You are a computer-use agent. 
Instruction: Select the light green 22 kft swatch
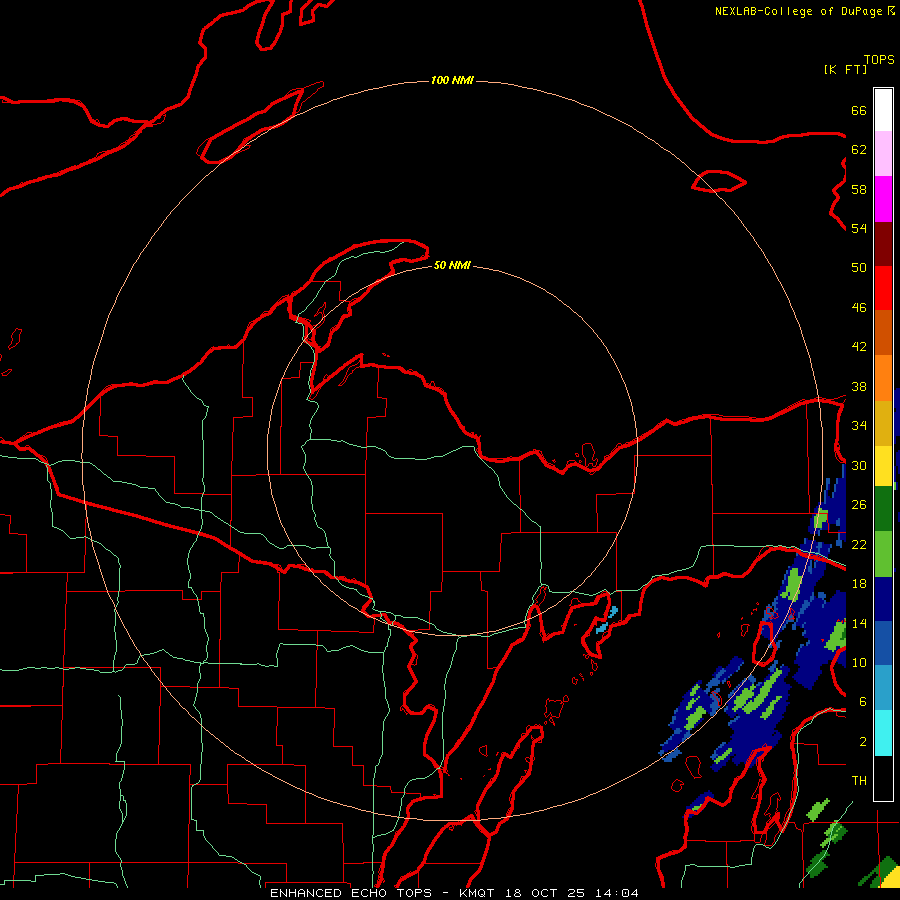883,554
